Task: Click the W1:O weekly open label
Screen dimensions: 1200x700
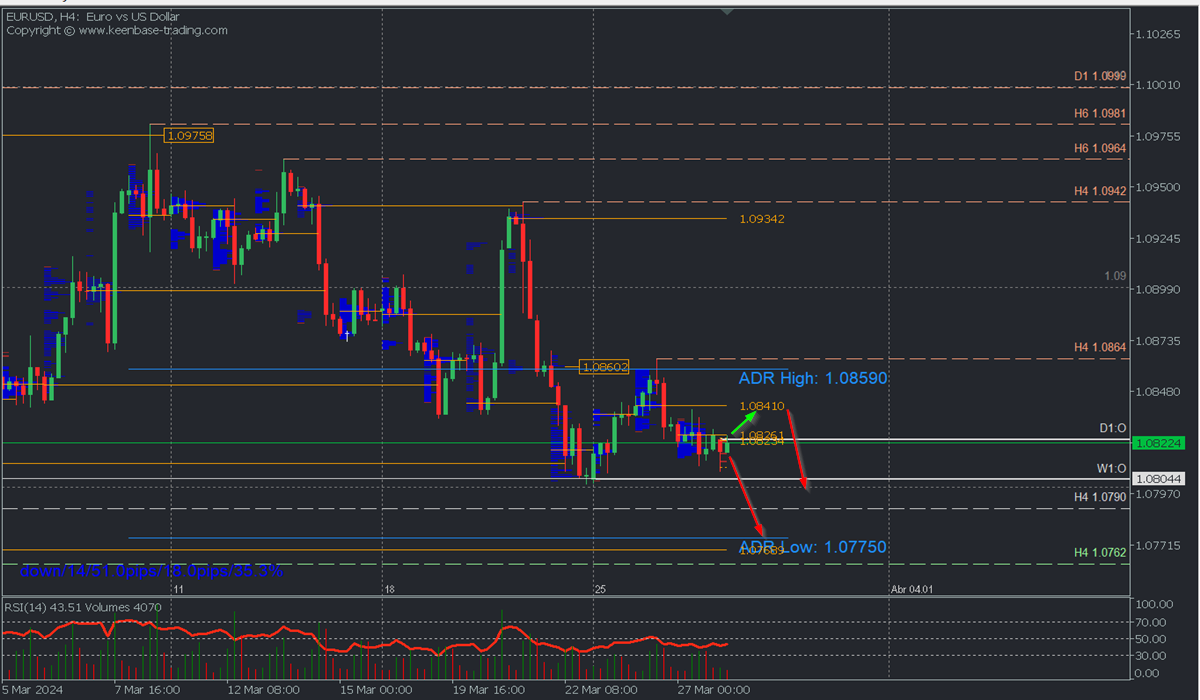Action: tap(1112, 468)
